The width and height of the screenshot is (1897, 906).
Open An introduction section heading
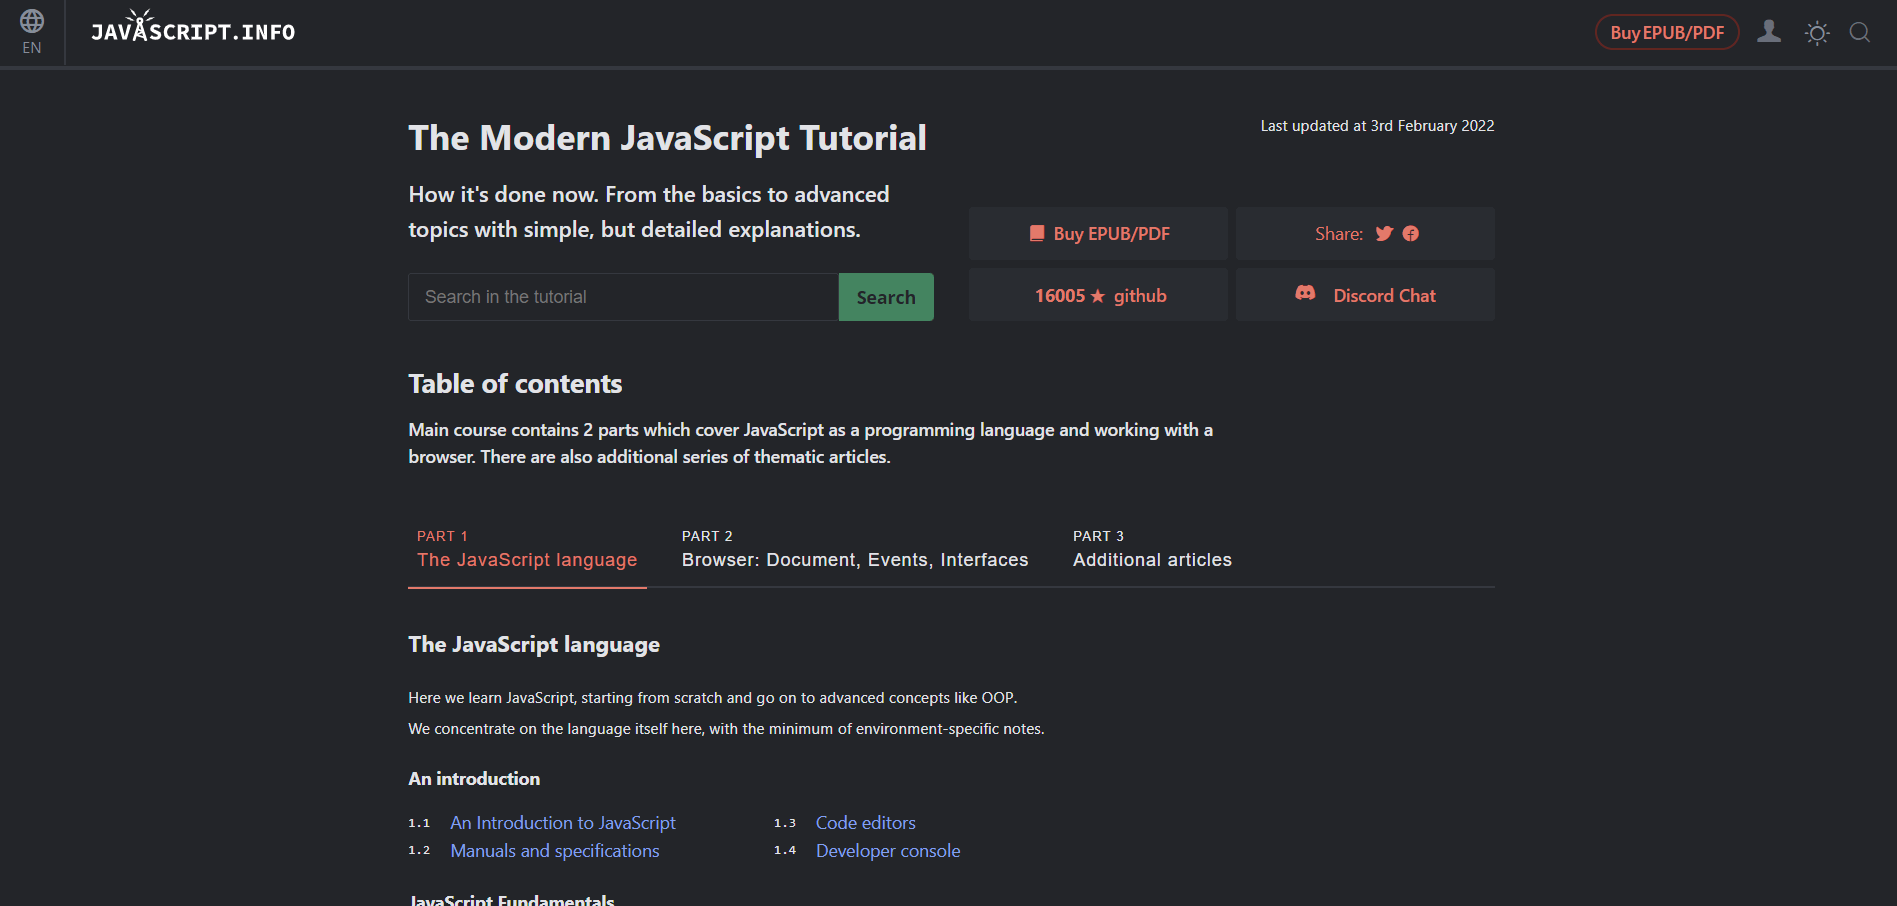[474, 779]
